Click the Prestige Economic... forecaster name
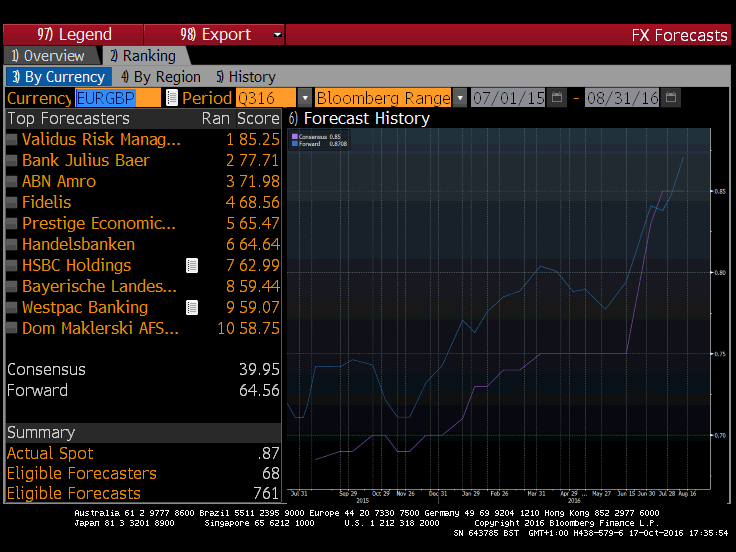736x552 pixels. tap(99, 223)
